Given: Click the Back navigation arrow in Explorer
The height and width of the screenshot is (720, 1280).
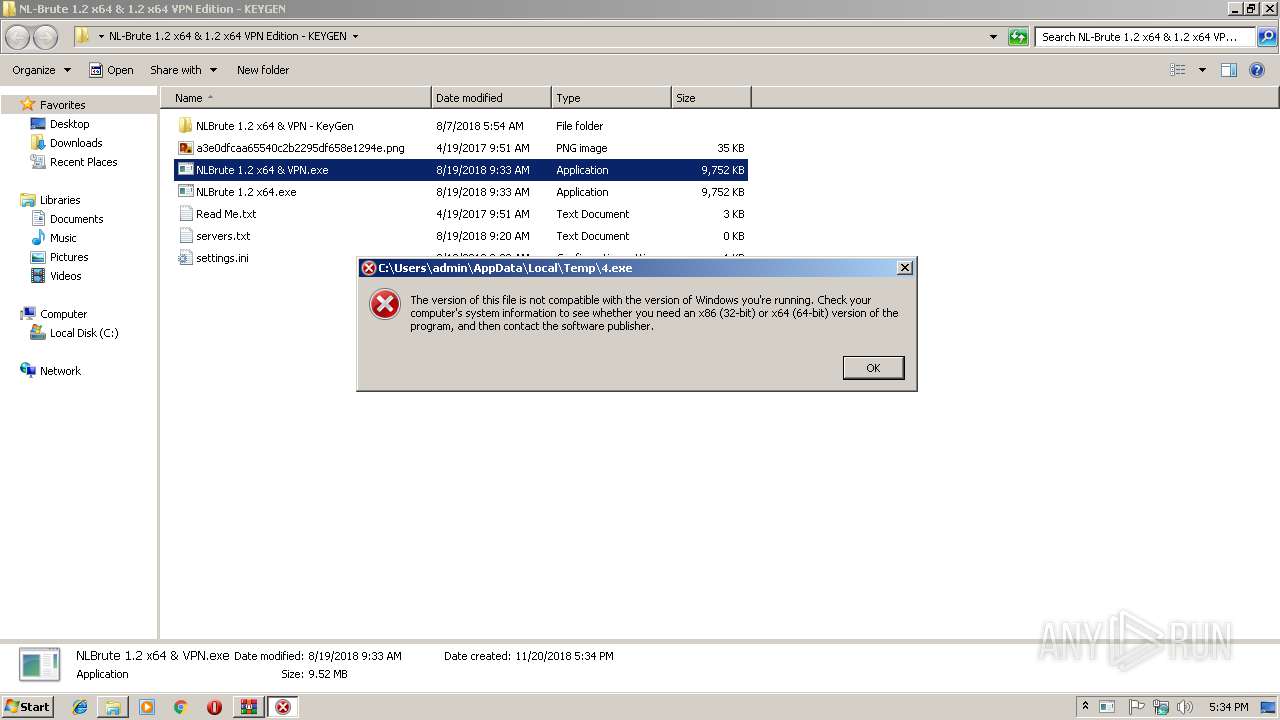Looking at the screenshot, I should point(18,38).
